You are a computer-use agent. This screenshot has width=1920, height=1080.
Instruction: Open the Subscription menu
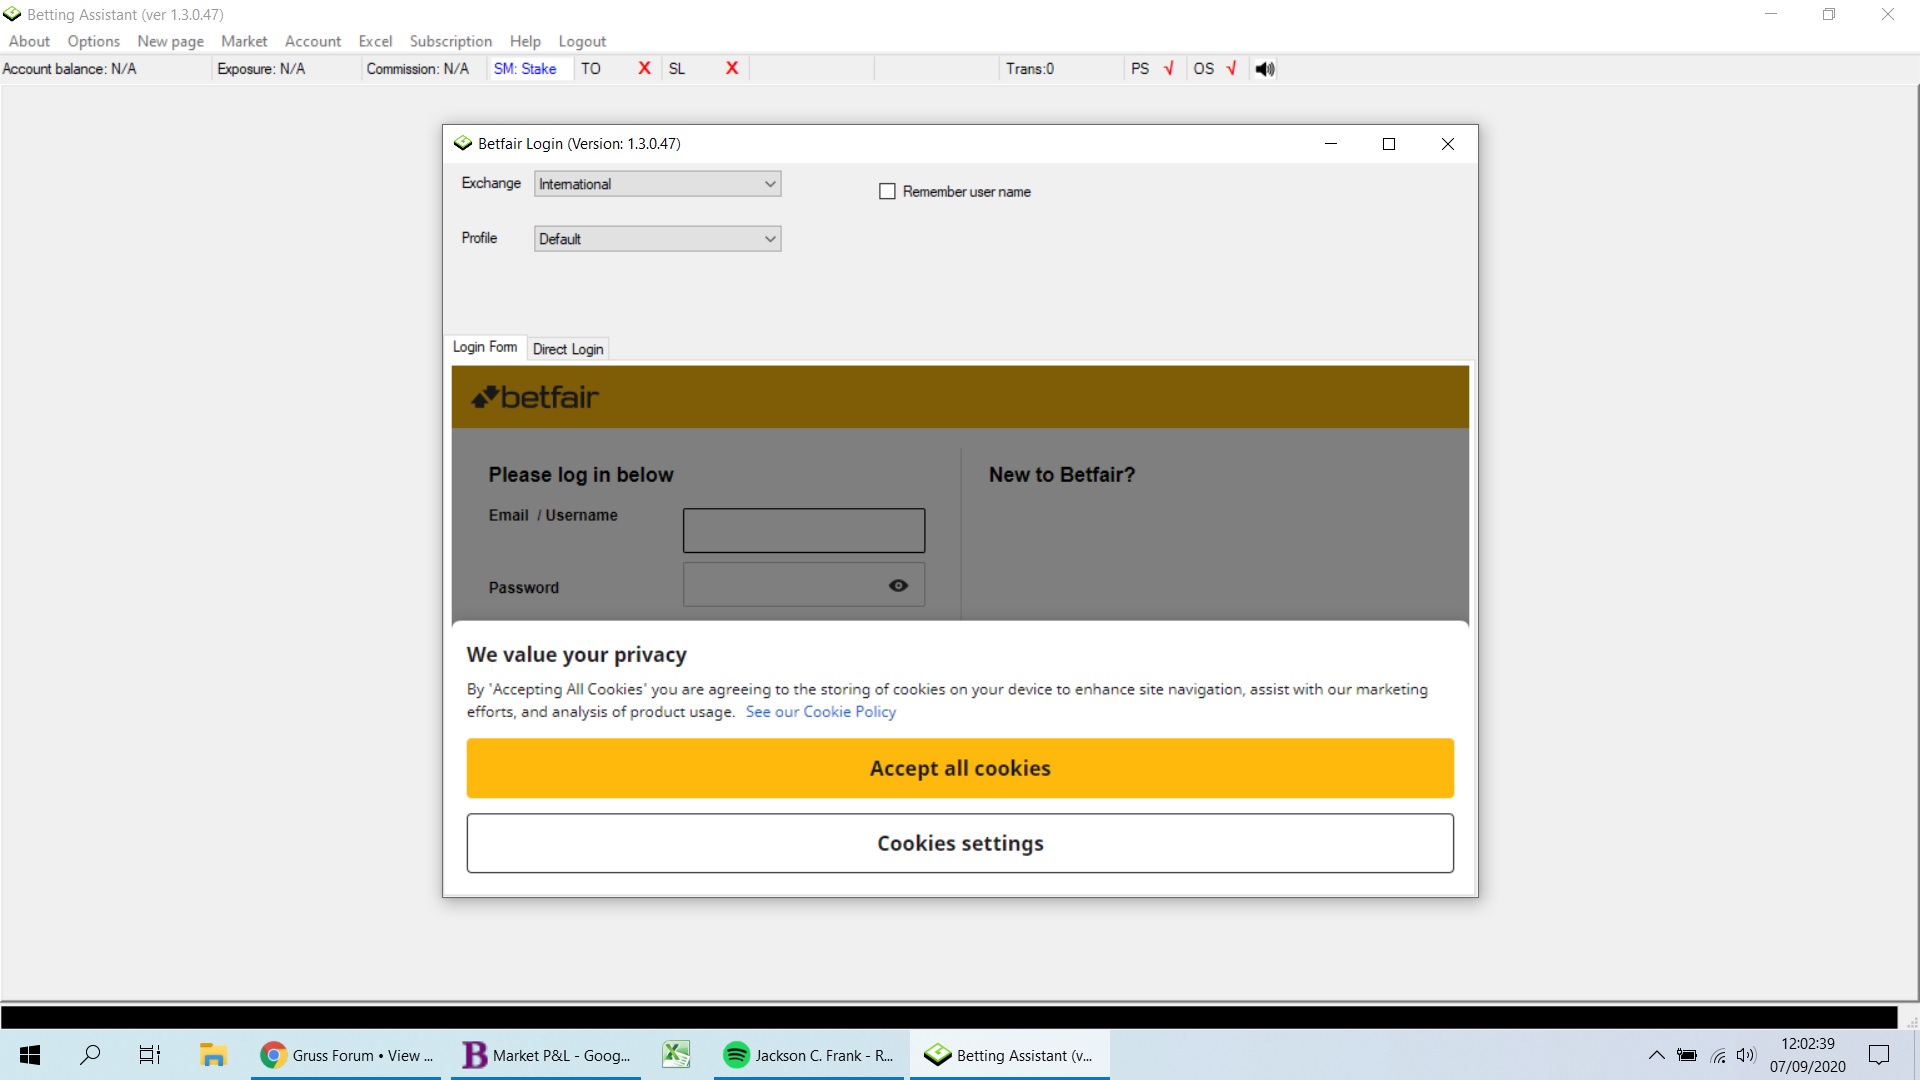[x=451, y=41]
